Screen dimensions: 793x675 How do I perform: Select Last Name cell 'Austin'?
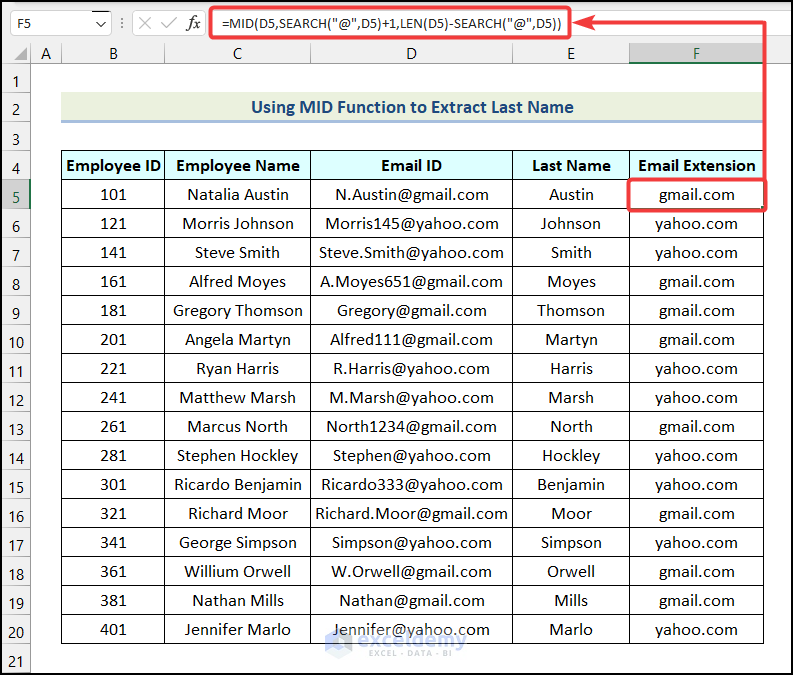(x=571, y=195)
